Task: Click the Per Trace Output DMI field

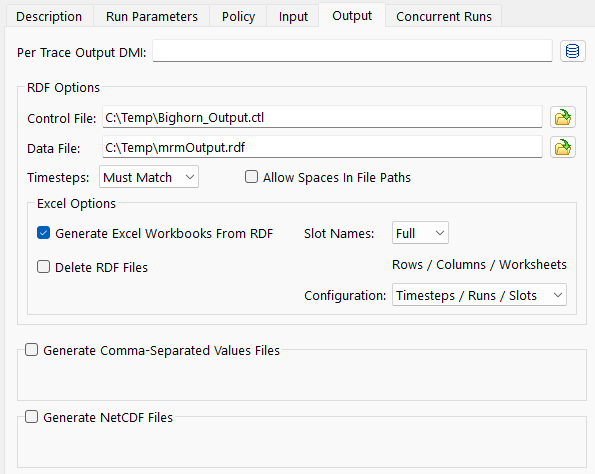Action: click(x=353, y=51)
